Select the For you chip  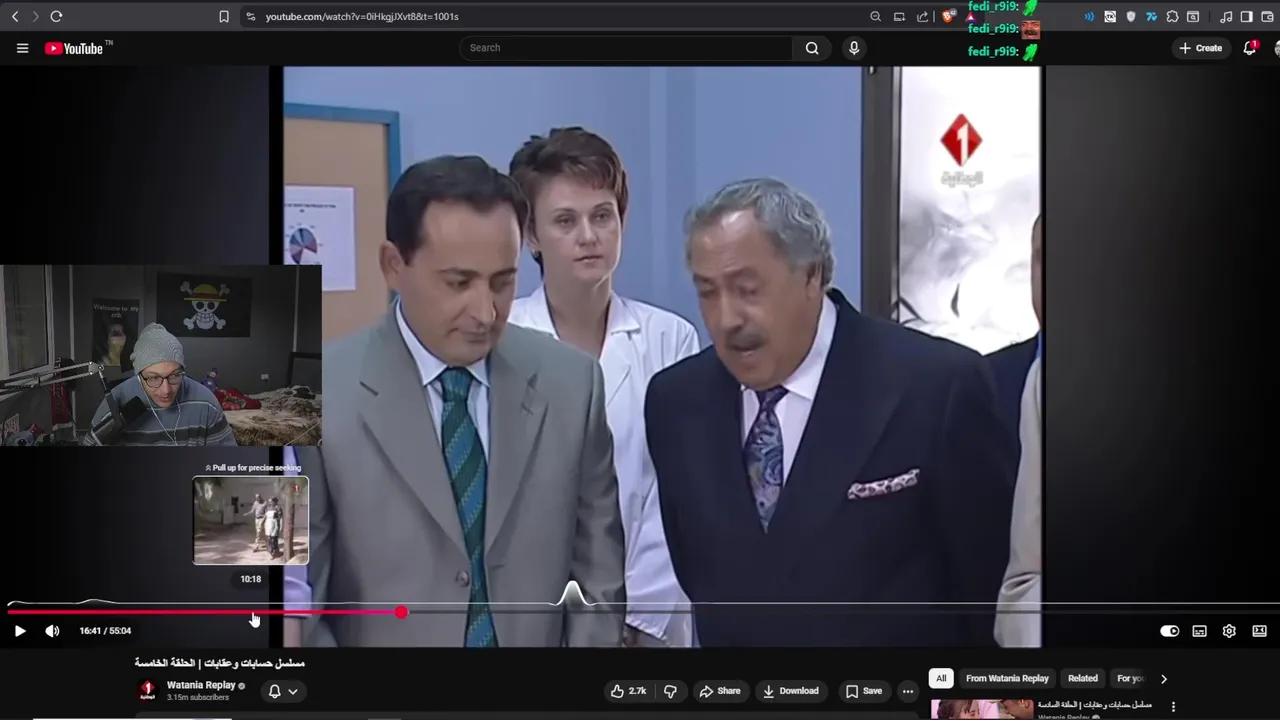tap(1129, 678)
